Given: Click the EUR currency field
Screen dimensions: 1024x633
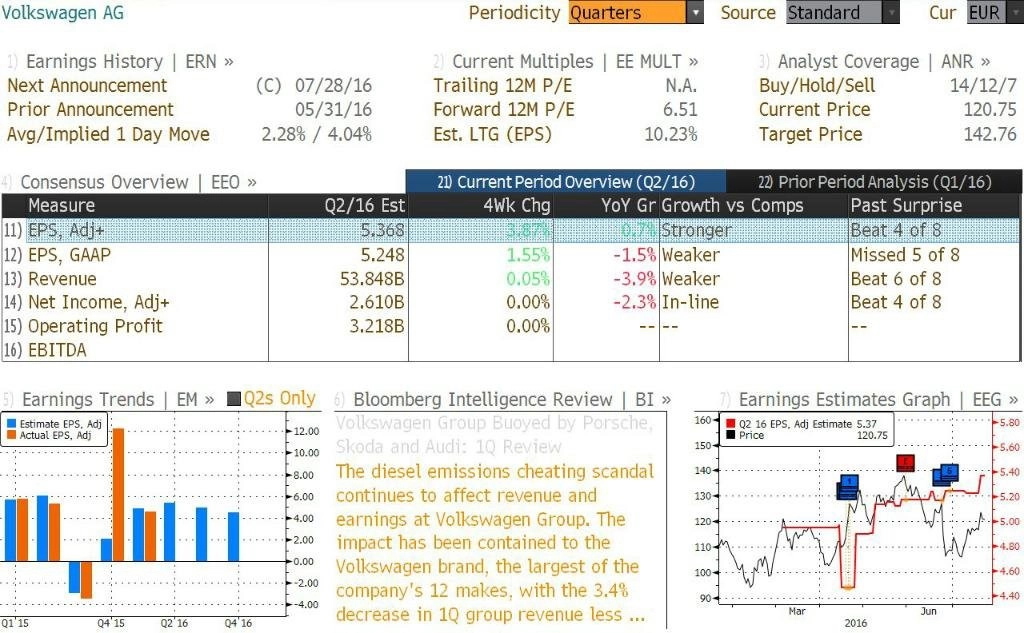Looking at the screenshot, I should click(x=984, y=12).
